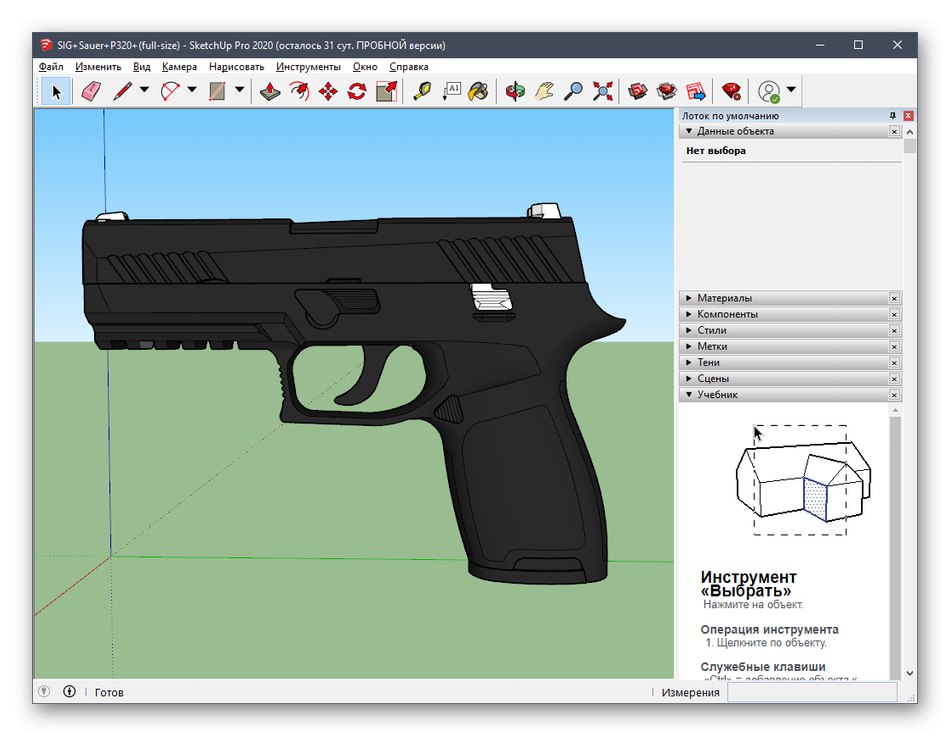Choose the Line pencil tool

[x=122, y=91]
